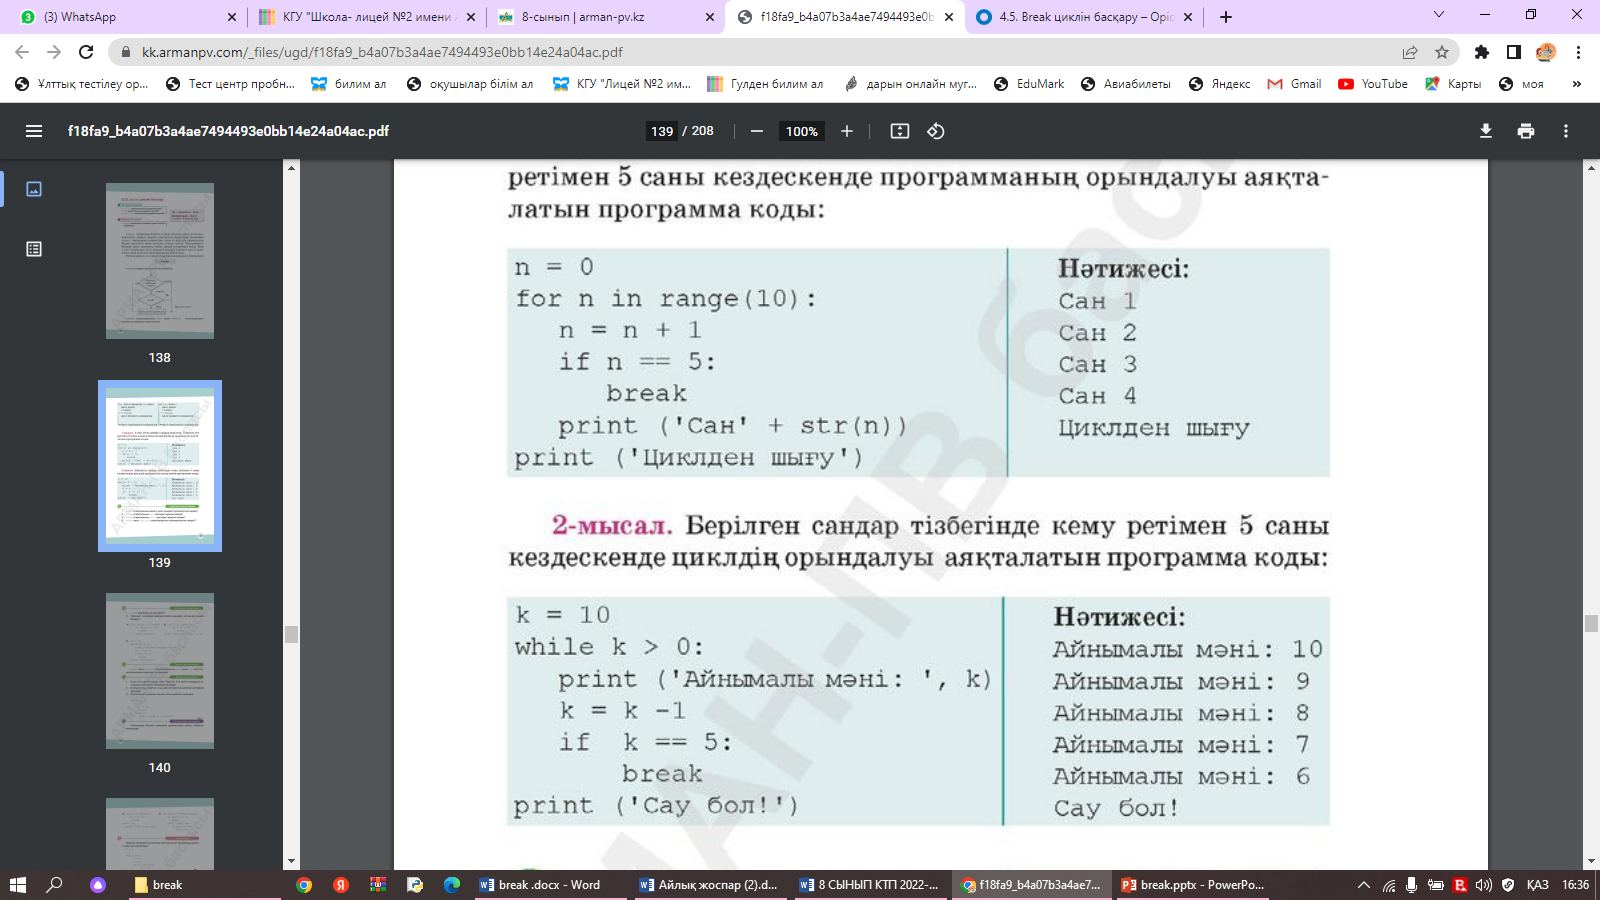Image resolution: width=1600 pixels, height=900 pixels.
Task: Open Windows taskbar search
Action: click(x=55, y=885)
